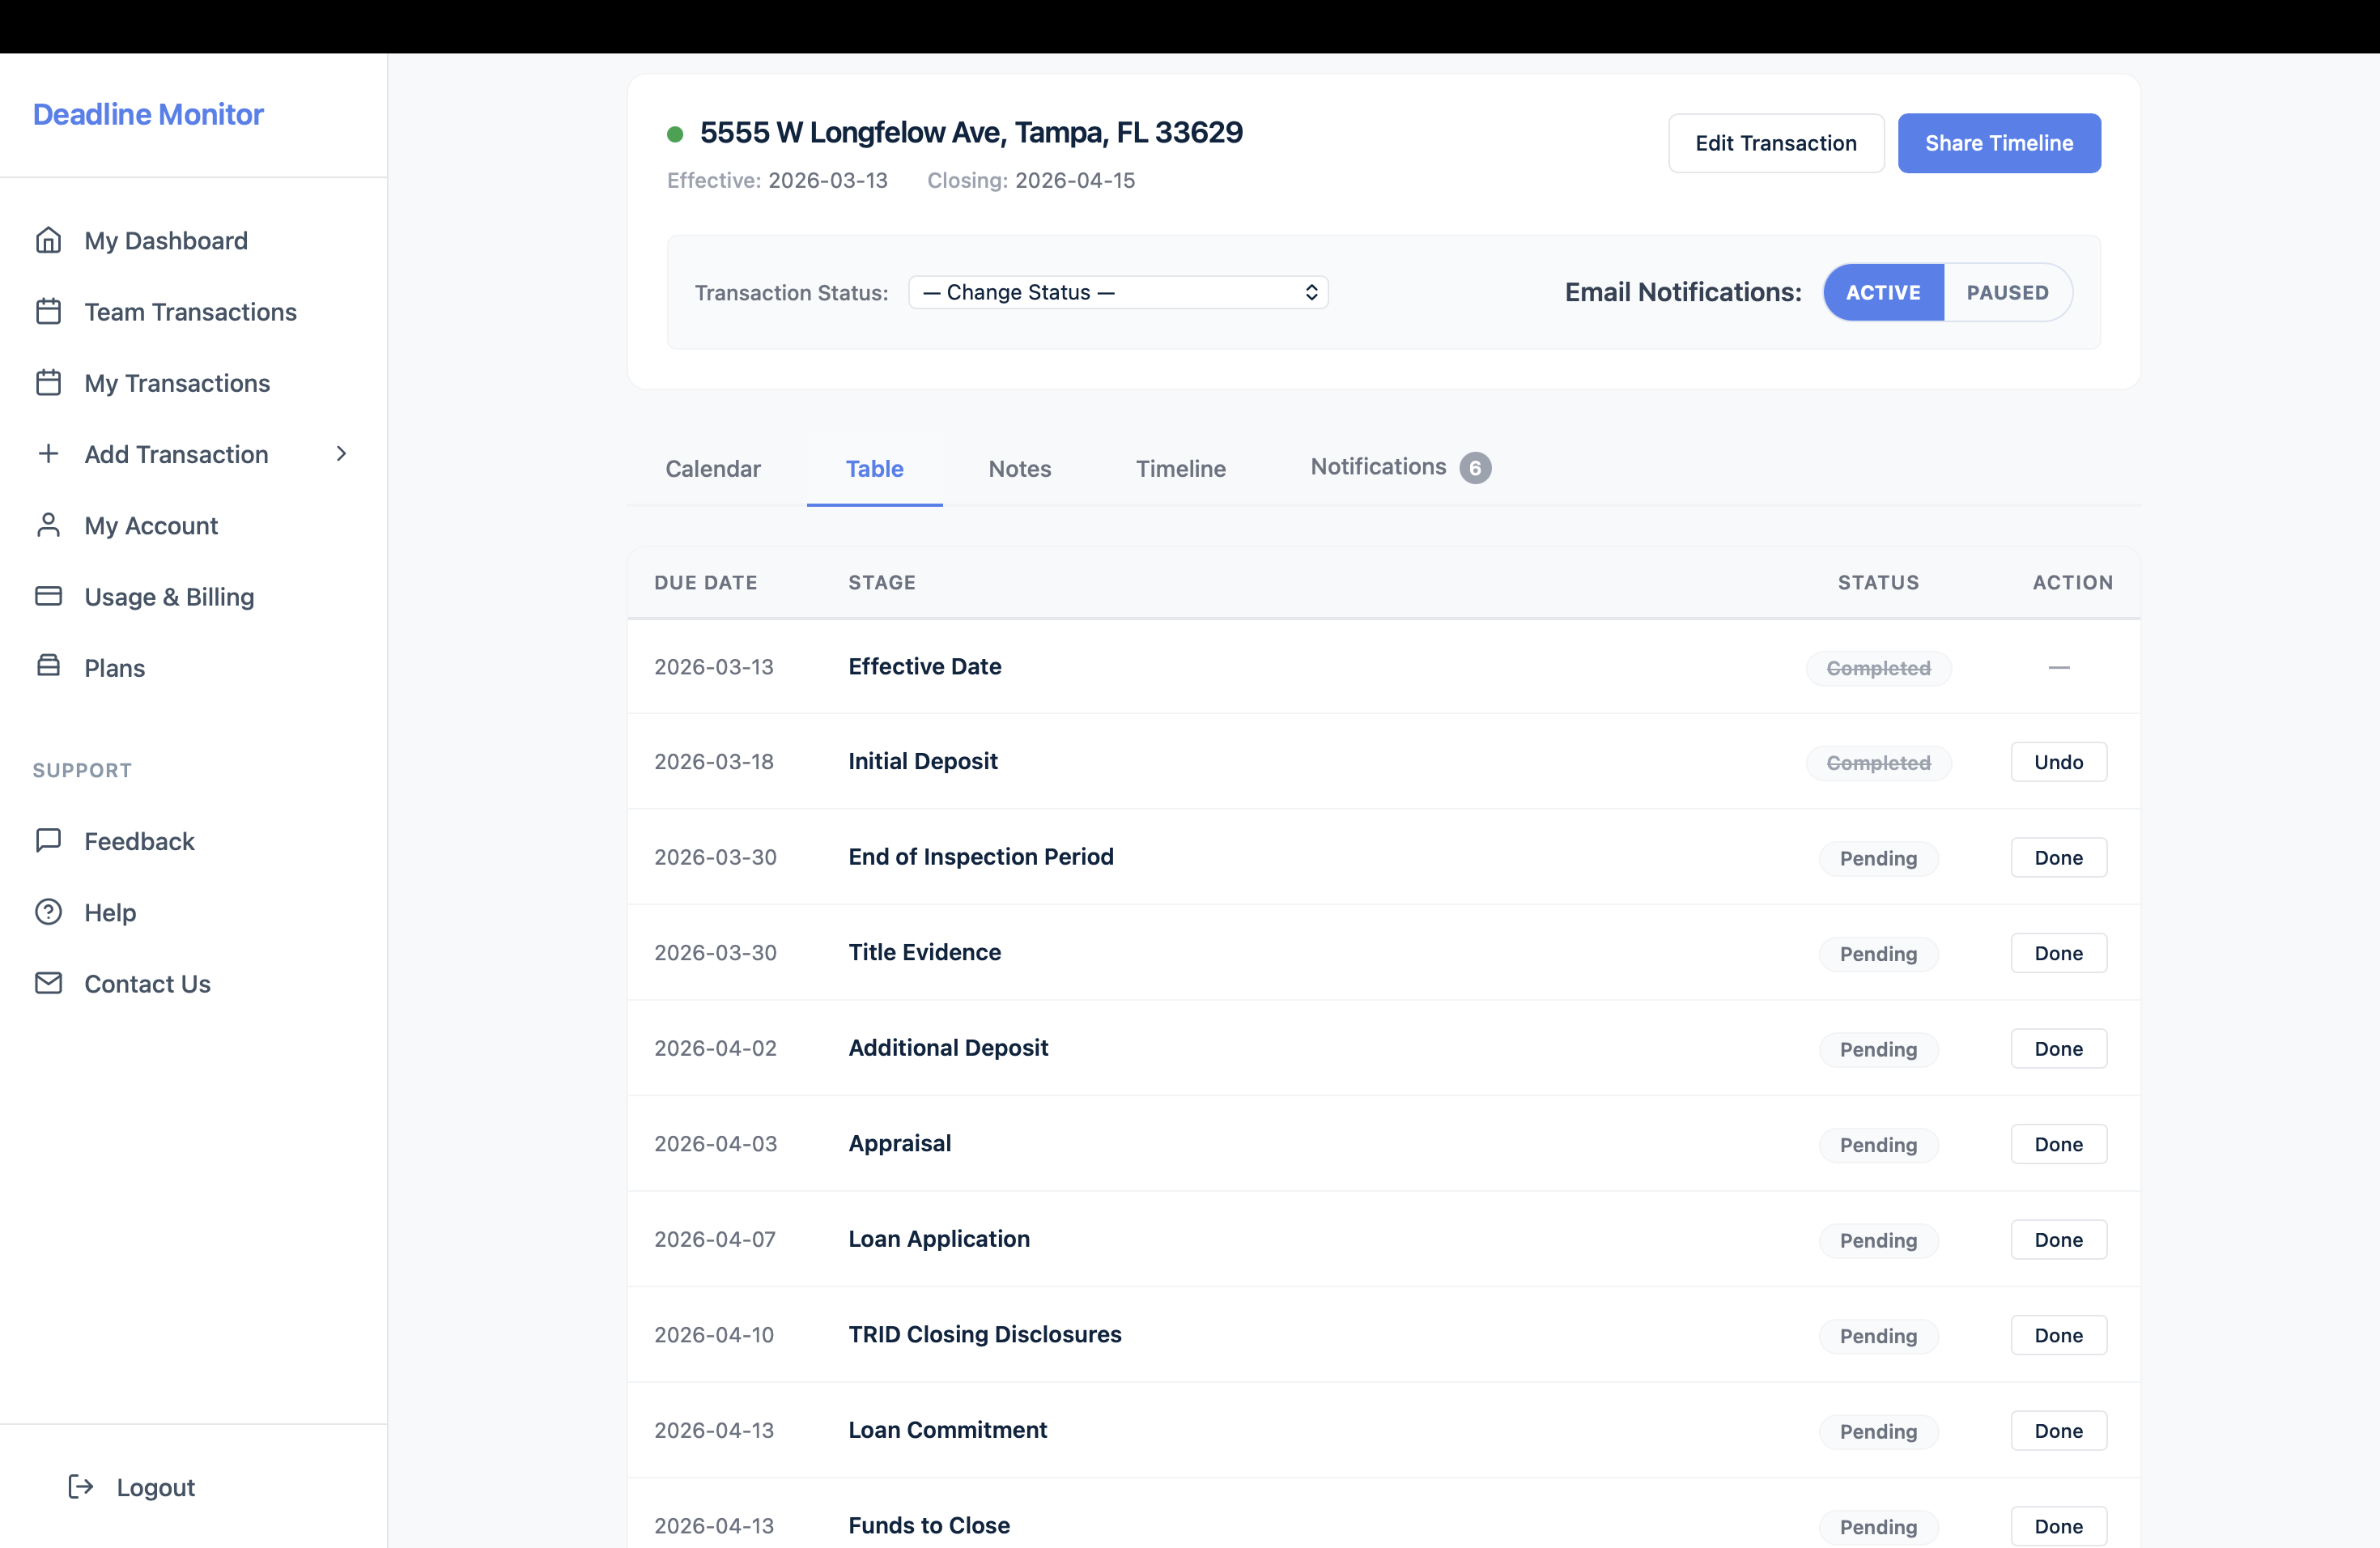Viewport: 2380px width, 1548px height.
Task: Expand the Add Transaction chevron
Action: (x=341, y=454)
